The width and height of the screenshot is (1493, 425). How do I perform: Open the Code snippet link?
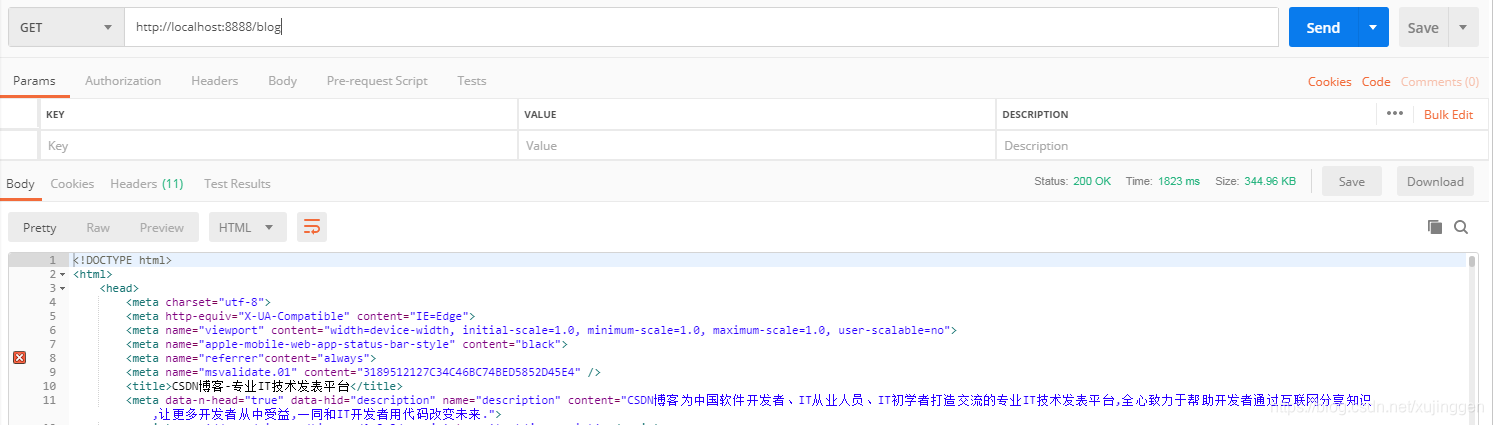(1376, 82)
